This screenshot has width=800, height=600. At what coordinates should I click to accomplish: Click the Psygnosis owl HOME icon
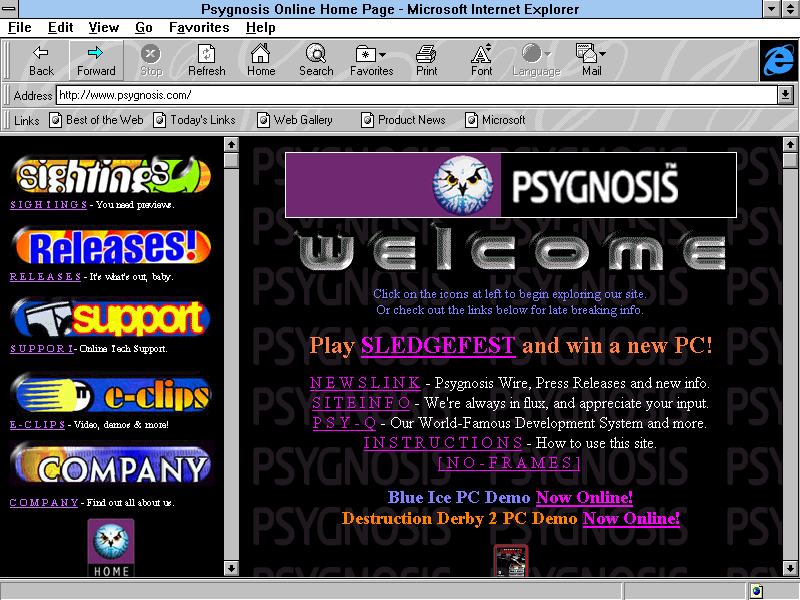coord(111,547)
